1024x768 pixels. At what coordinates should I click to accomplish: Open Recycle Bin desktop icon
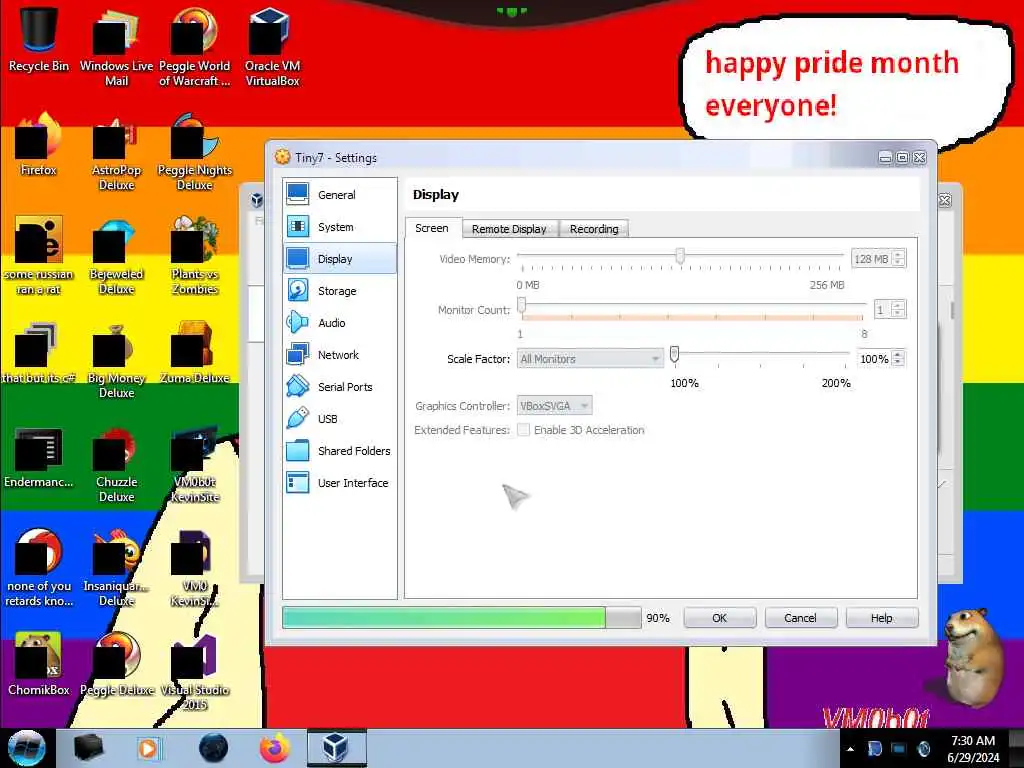[x=39, y=40]
